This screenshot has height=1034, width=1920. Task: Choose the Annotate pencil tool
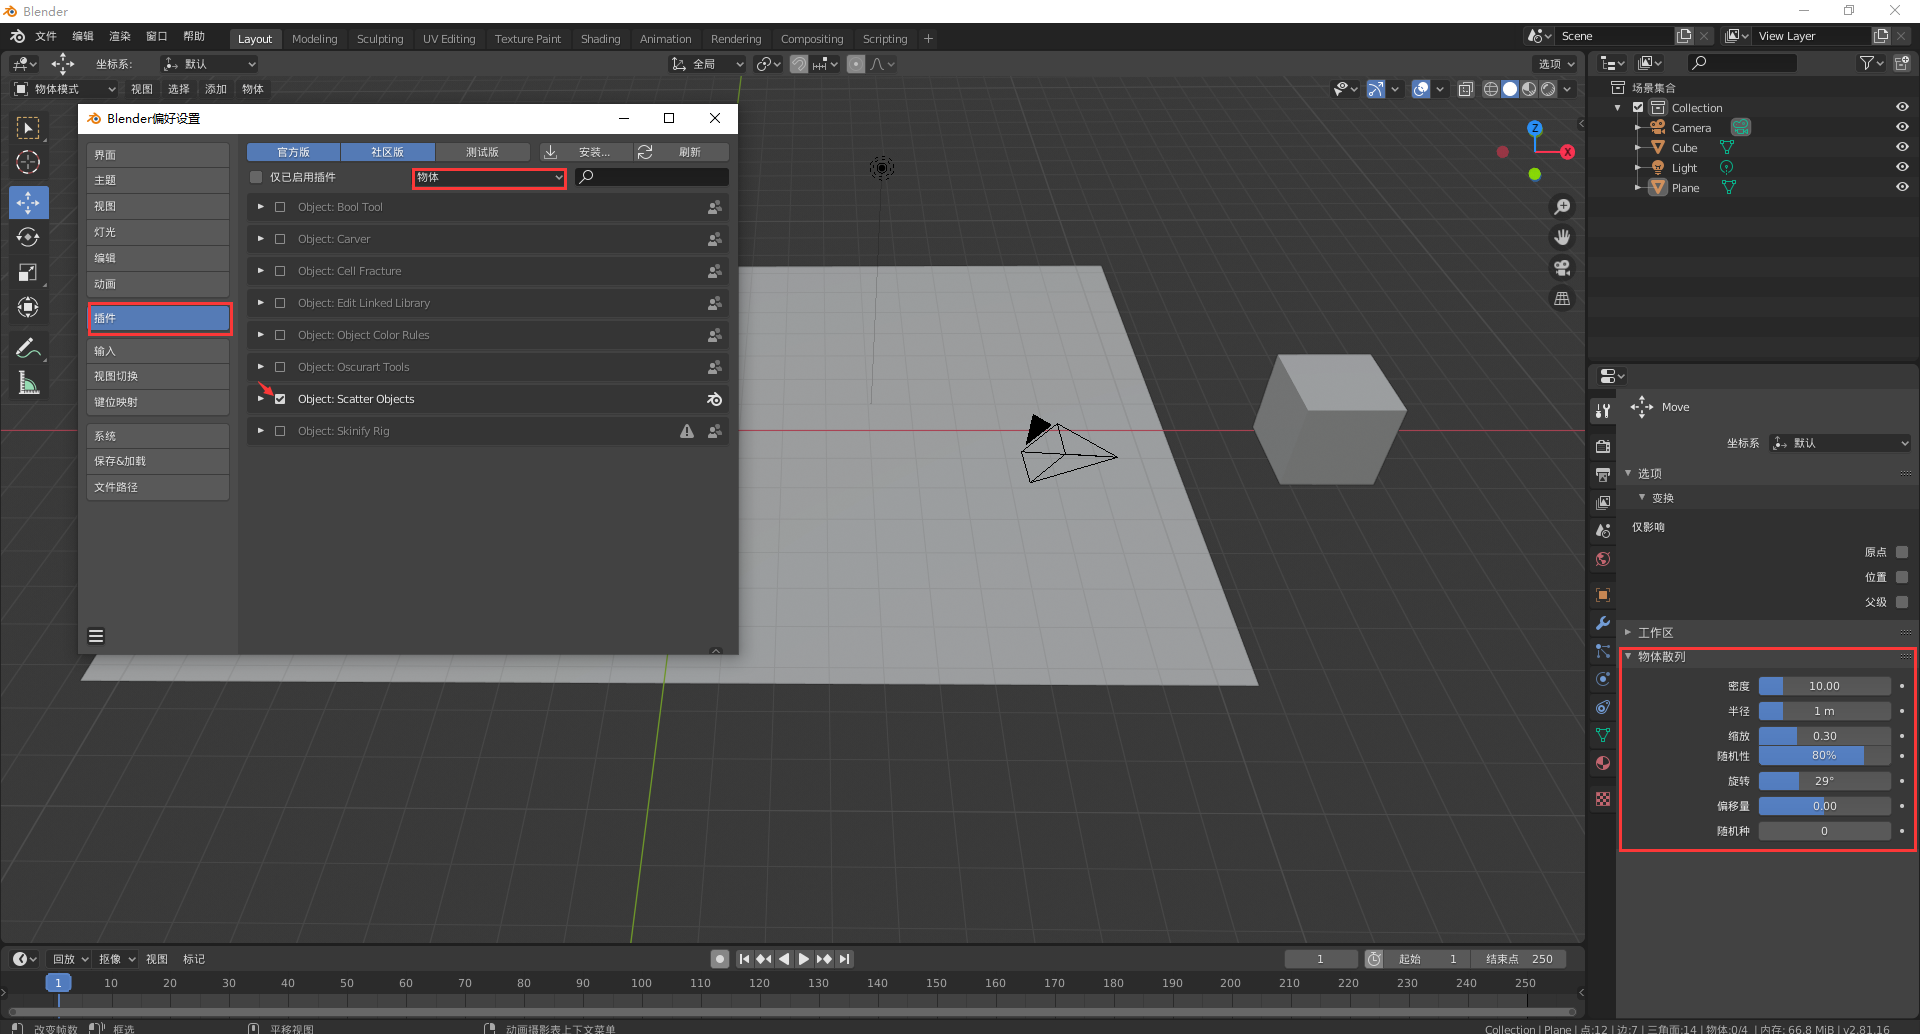coord(28,348)
